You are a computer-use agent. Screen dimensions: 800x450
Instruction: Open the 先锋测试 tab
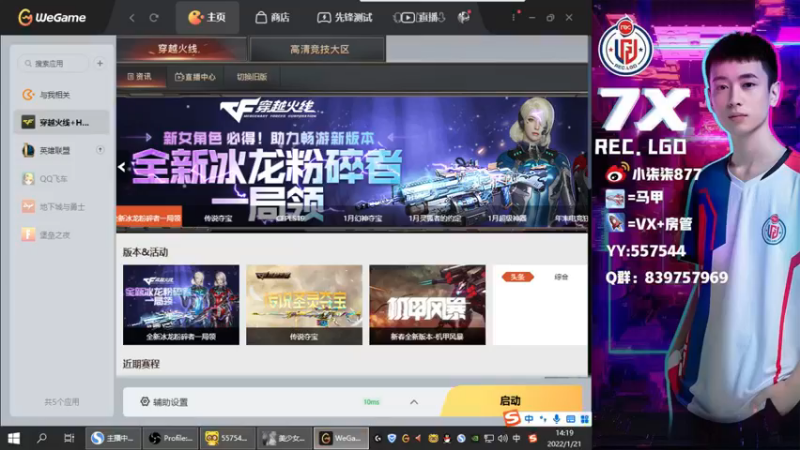[345, 17]
